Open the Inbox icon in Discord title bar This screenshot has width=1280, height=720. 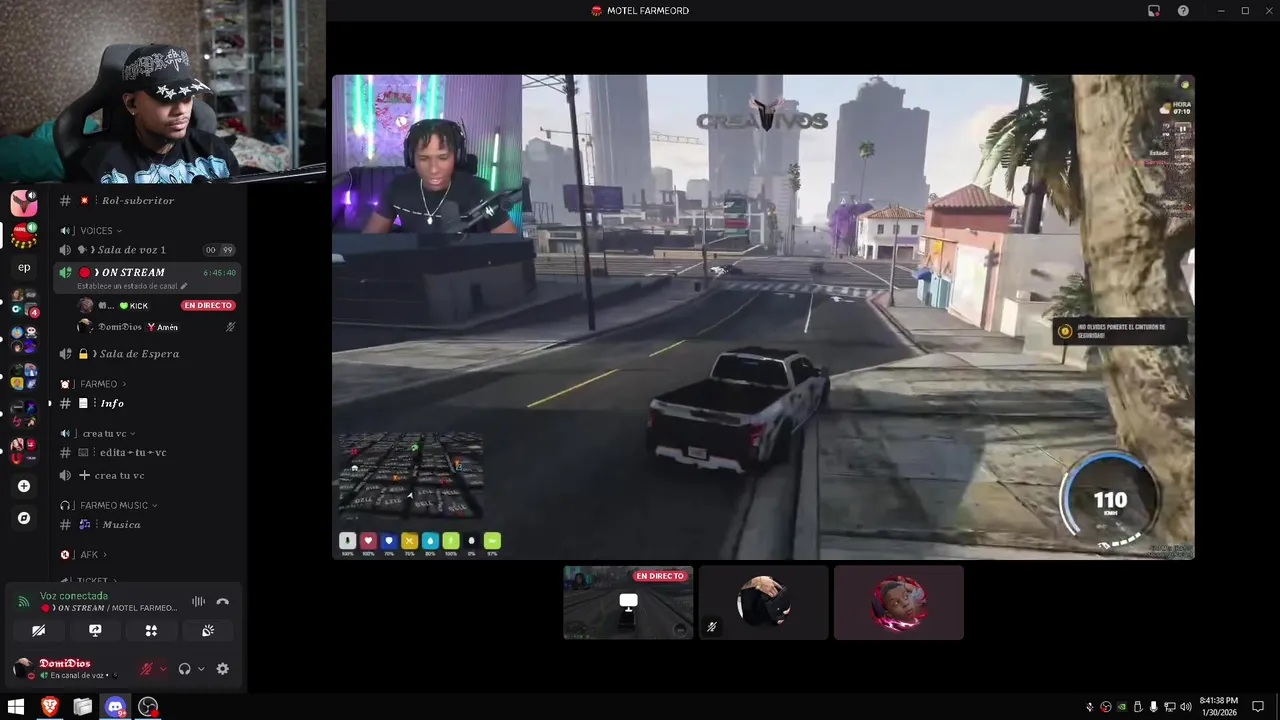pyautogui.click(x=1154, y=11)
